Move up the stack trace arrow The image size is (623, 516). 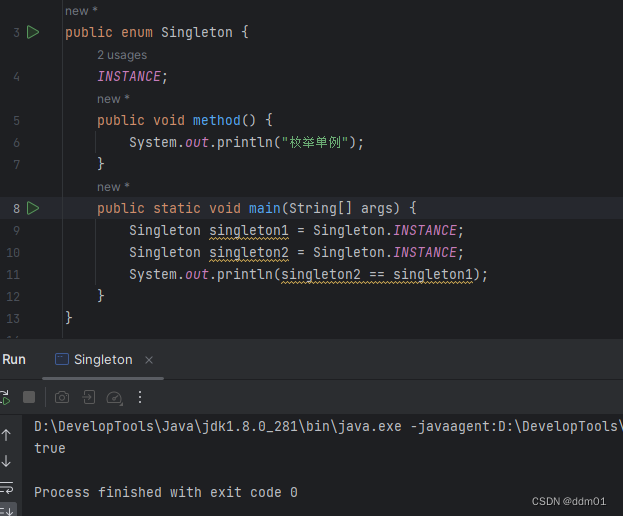(x=6, y=435)
